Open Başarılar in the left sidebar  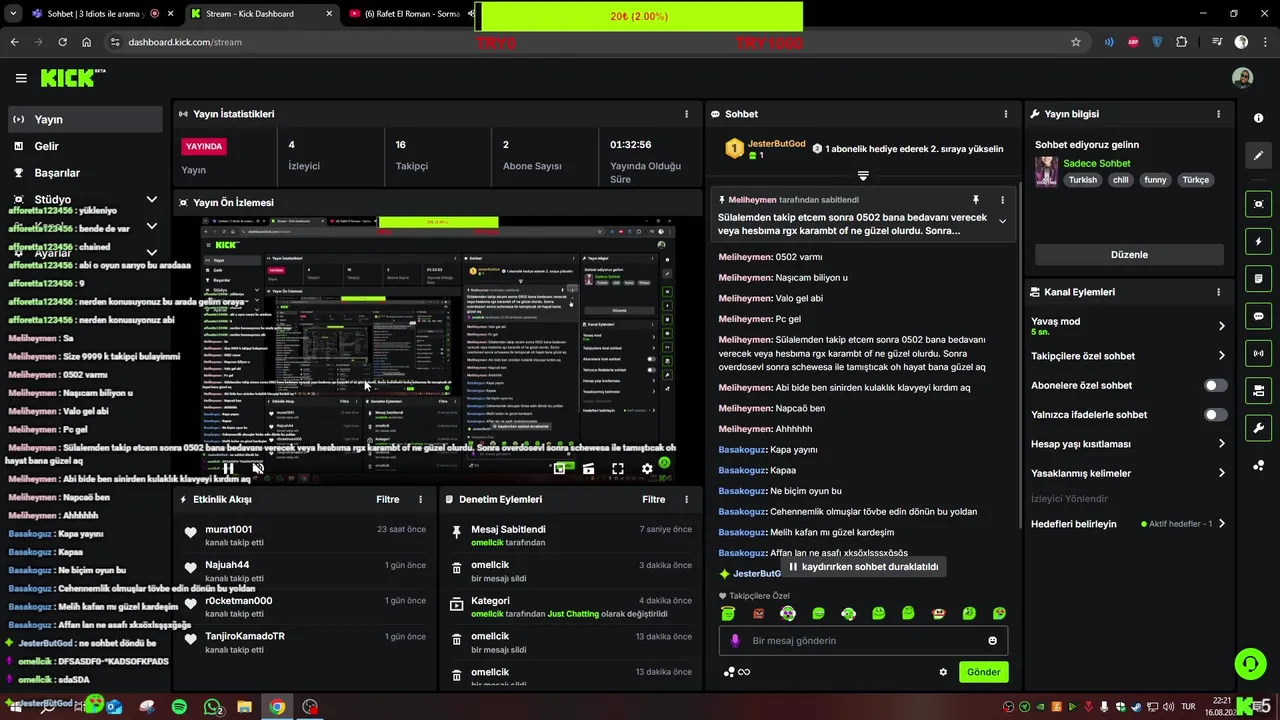click(85, 173)
